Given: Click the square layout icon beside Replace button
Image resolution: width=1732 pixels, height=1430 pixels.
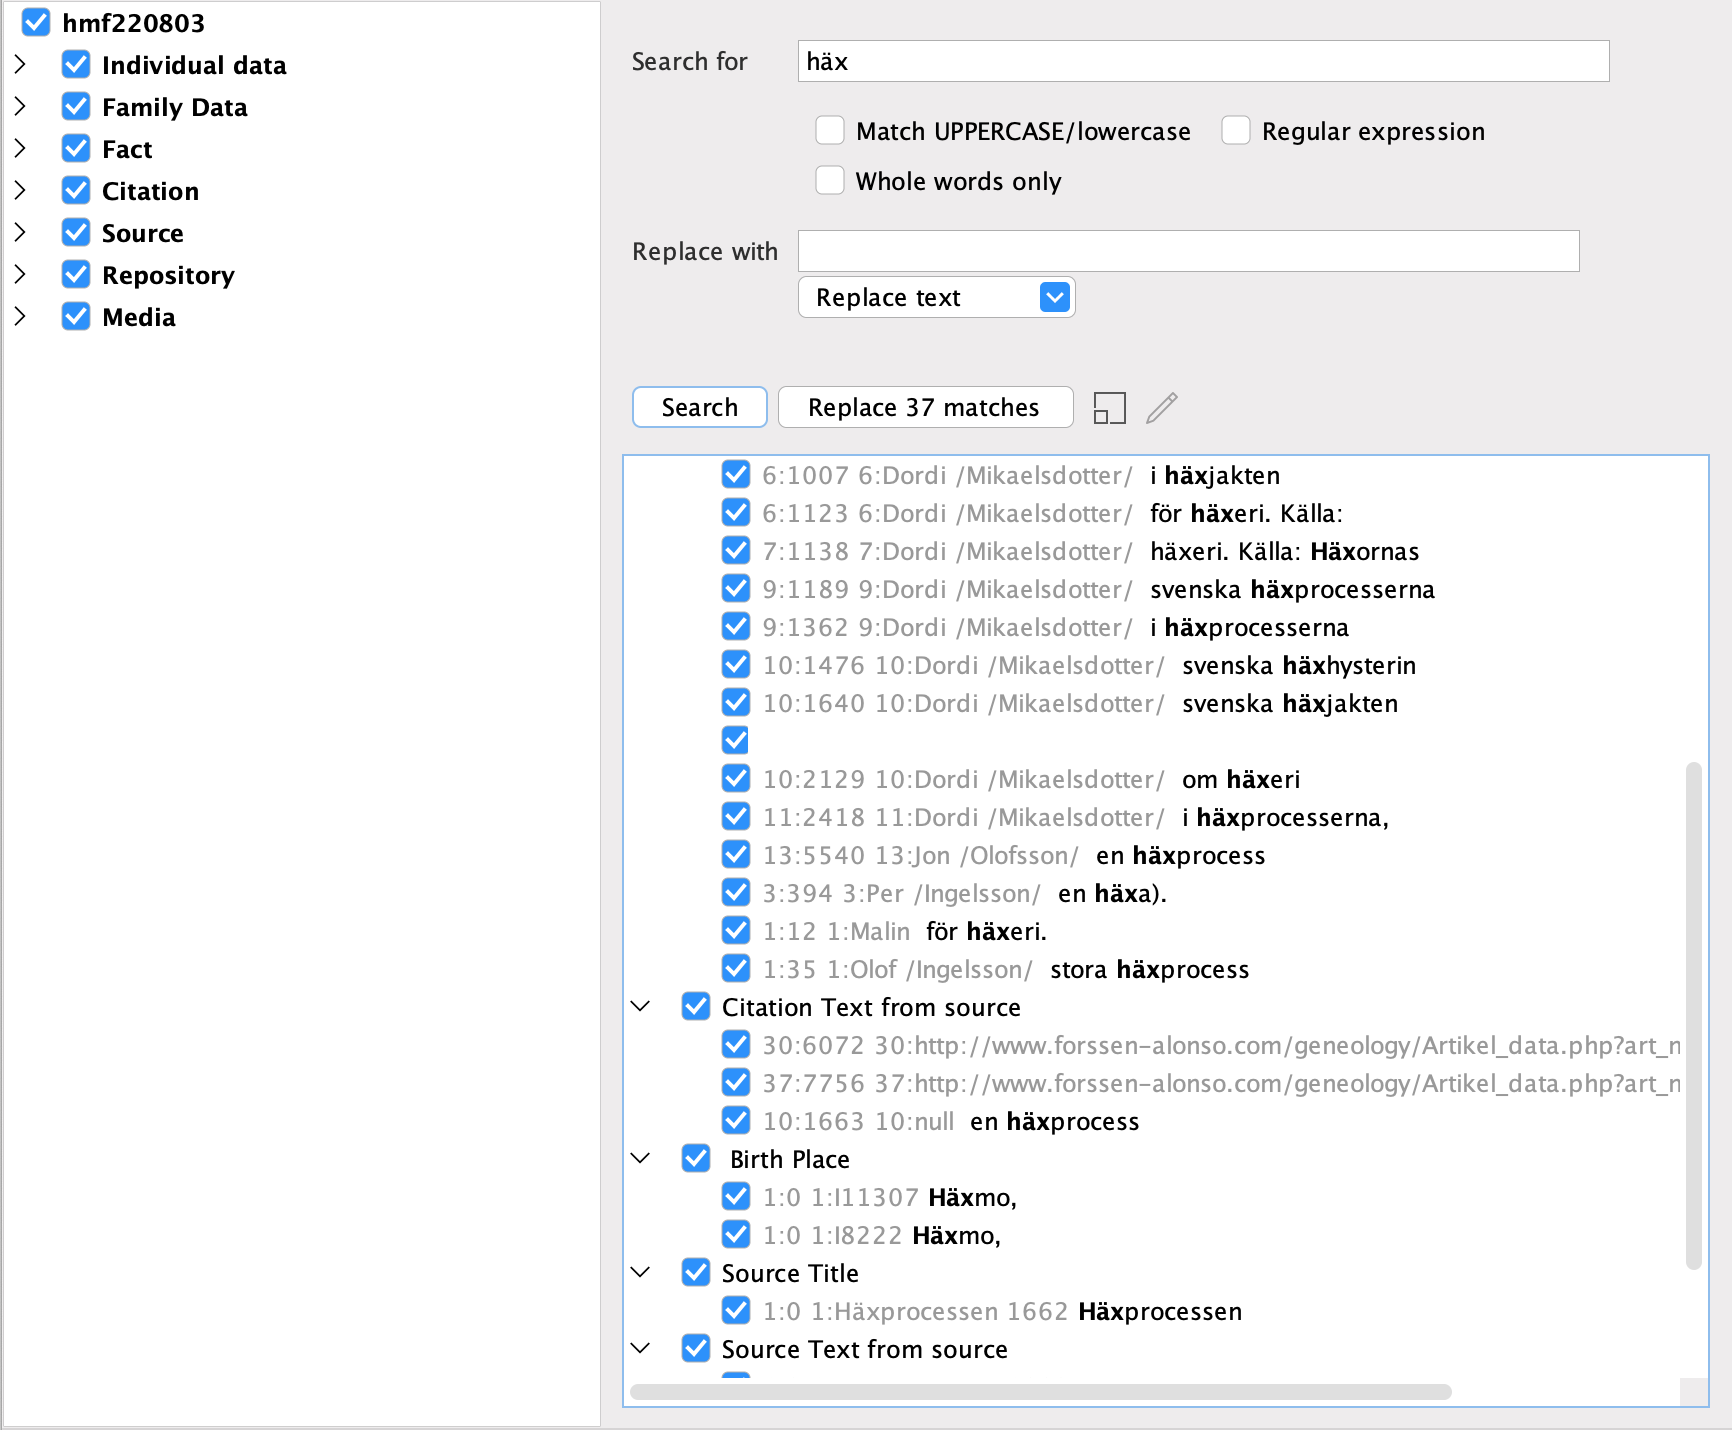Looking at the screenshot, I should (1109, 408).
